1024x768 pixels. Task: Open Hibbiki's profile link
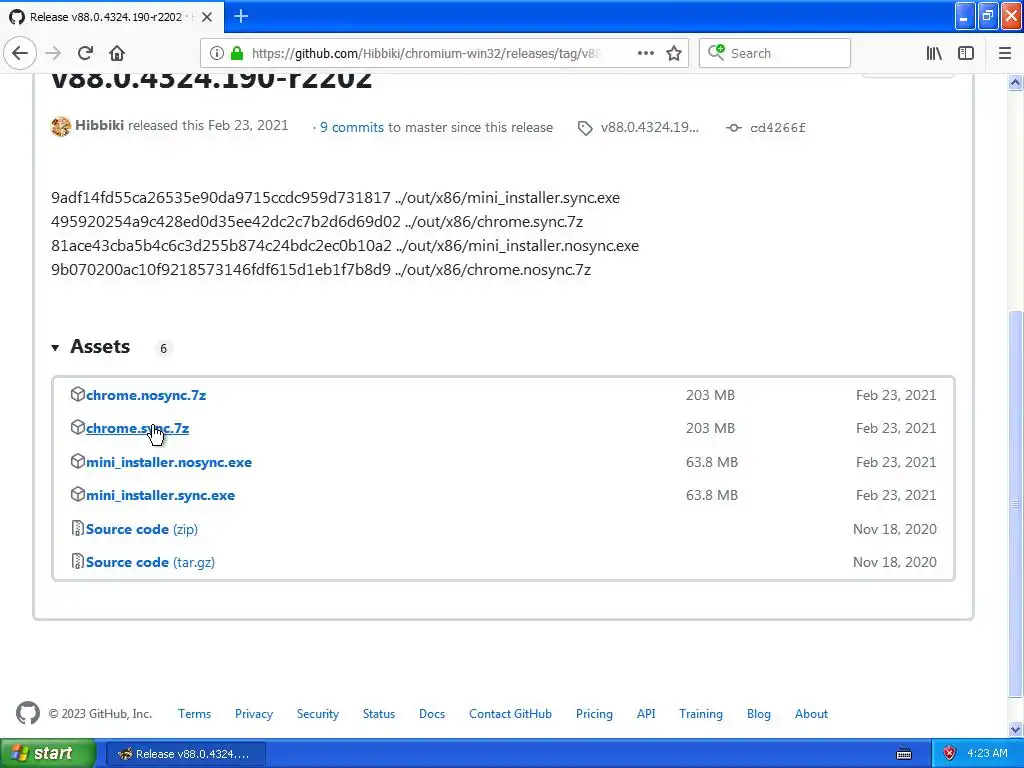click(x=99, y=125)
